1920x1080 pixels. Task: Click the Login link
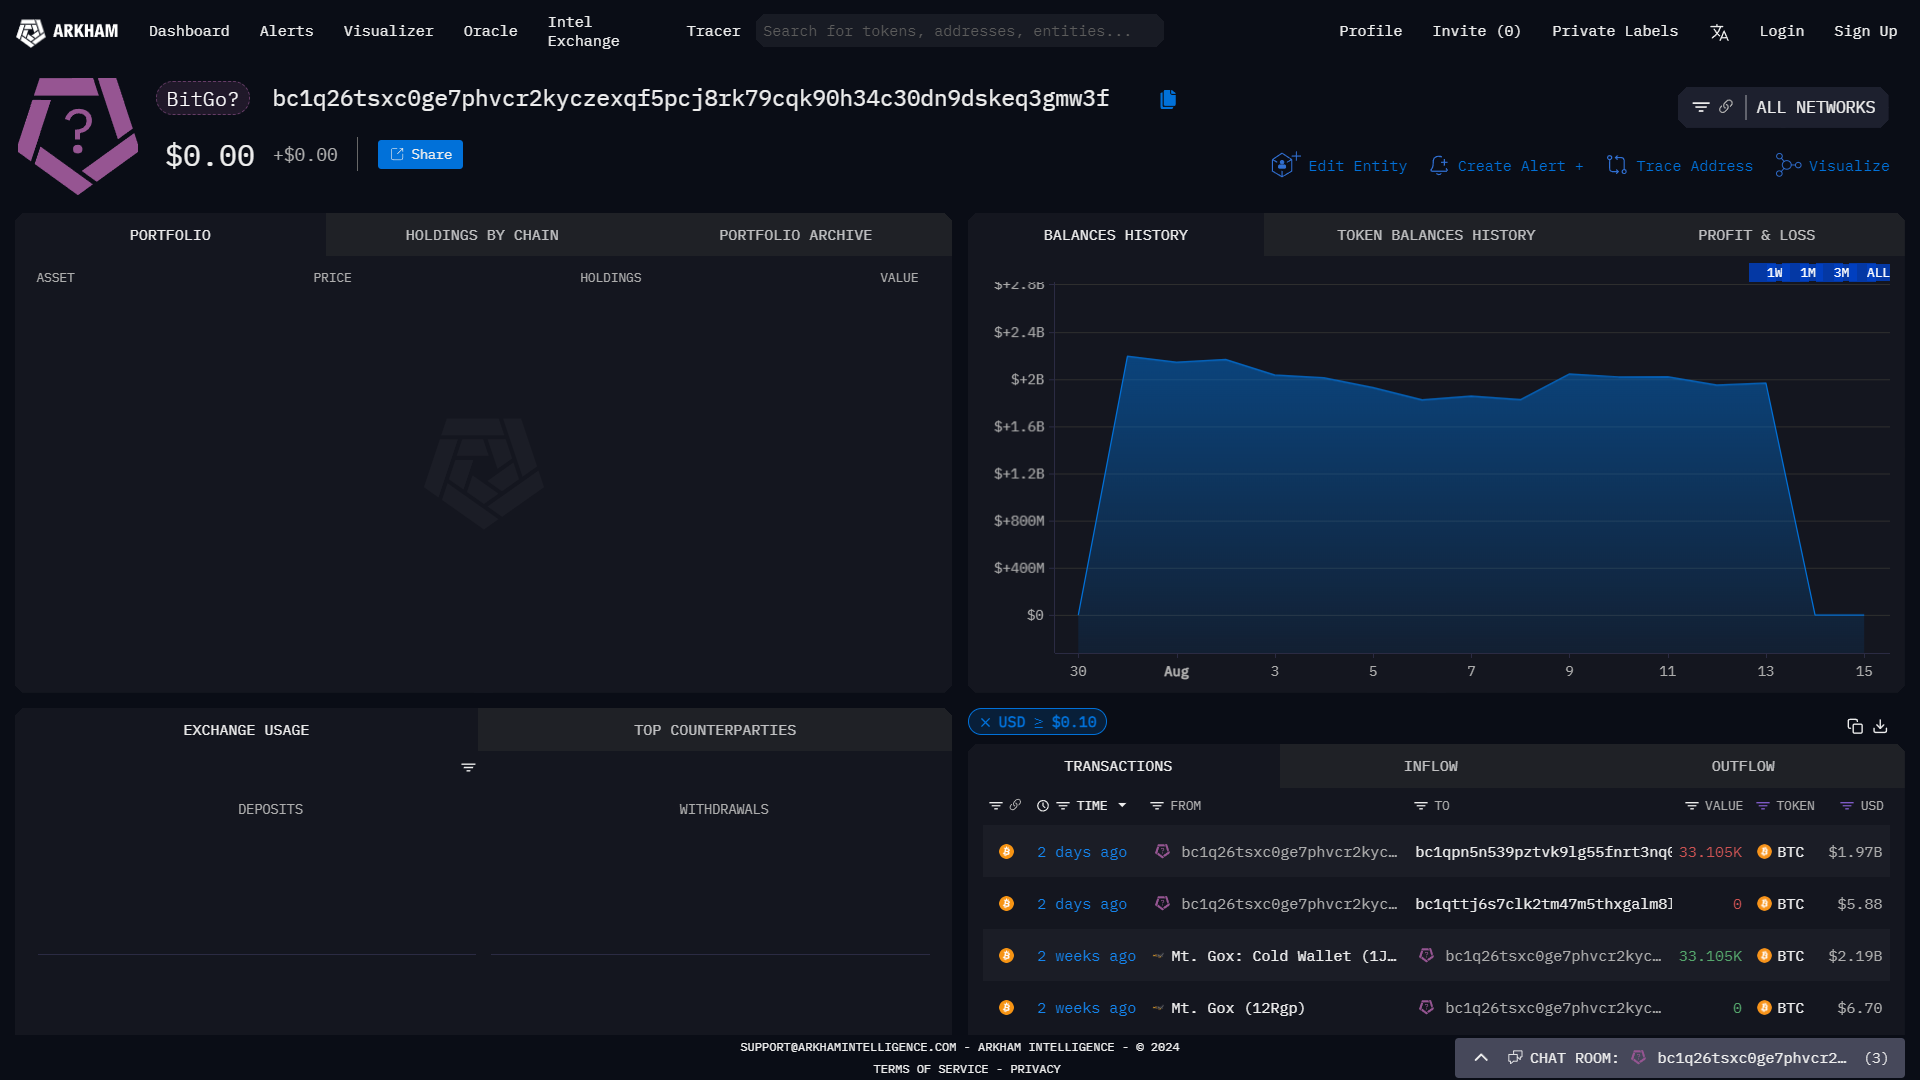tap(1782, 32)
